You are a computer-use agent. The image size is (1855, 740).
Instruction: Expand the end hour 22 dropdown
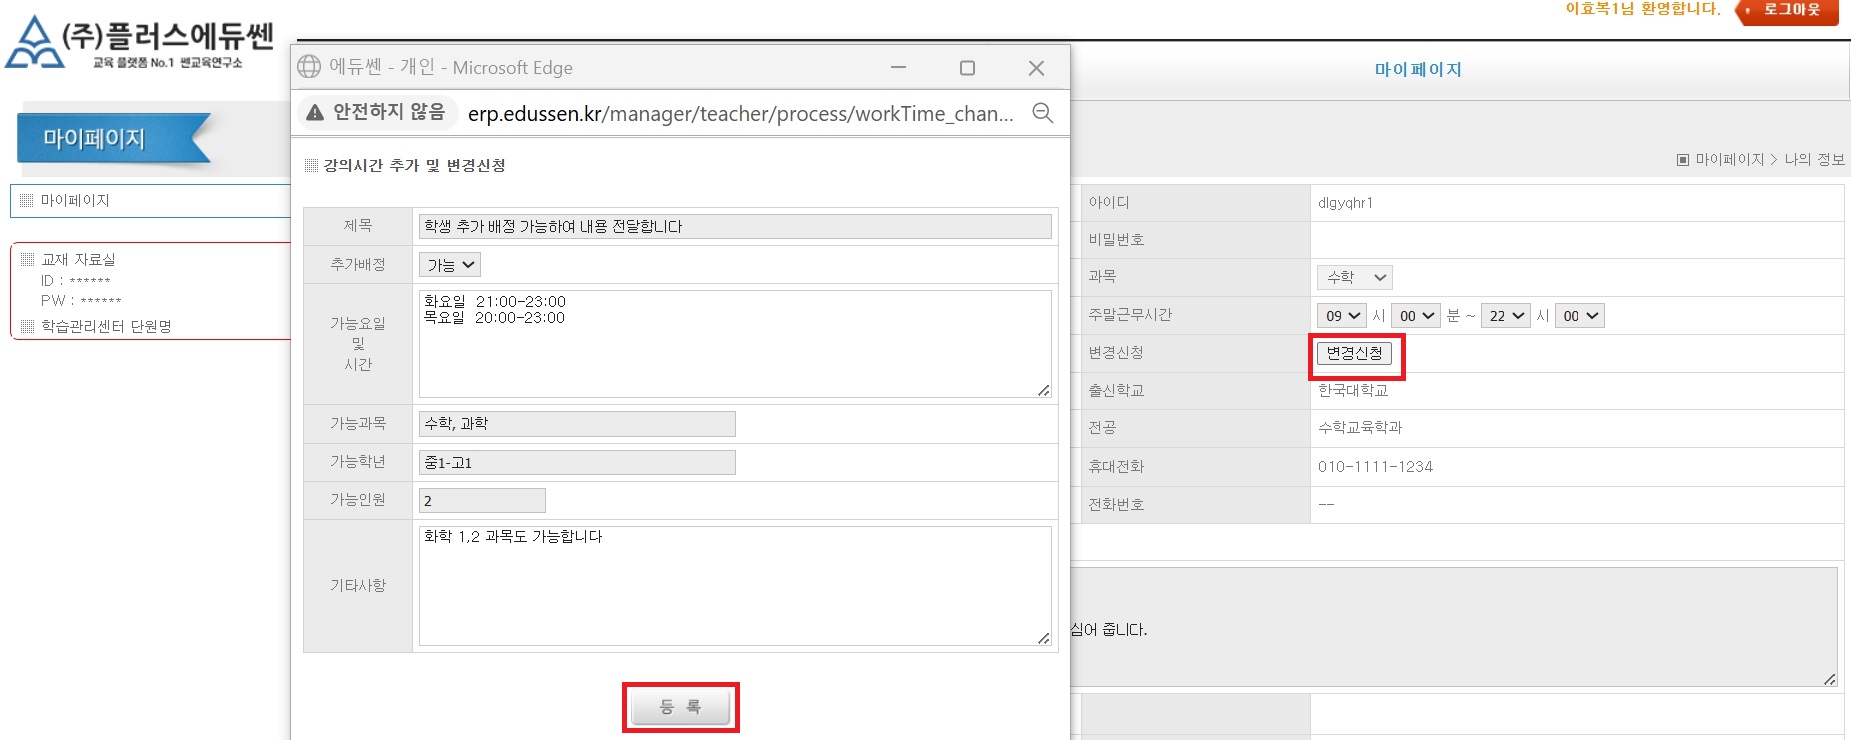(1505, 316)
